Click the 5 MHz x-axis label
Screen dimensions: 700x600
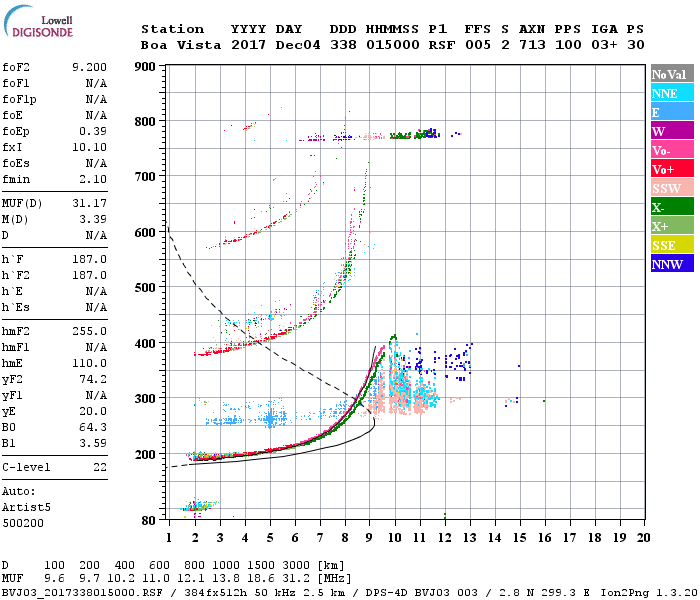pos(270,538)
